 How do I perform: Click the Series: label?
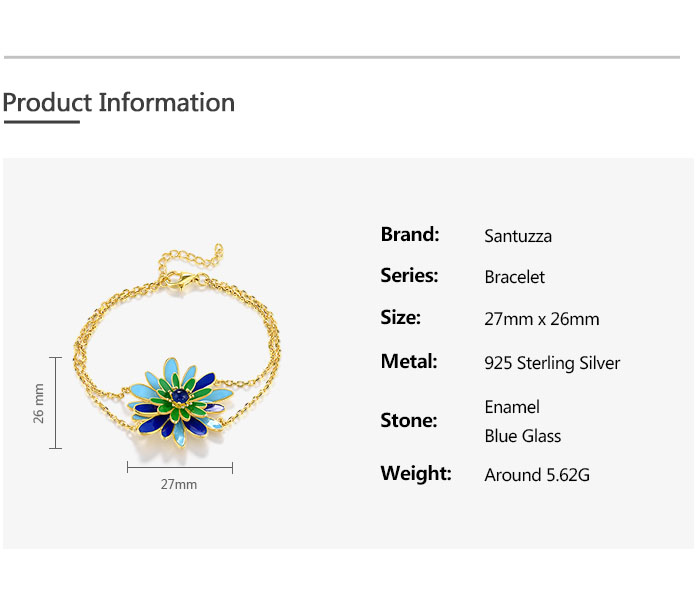coord(409,276)
